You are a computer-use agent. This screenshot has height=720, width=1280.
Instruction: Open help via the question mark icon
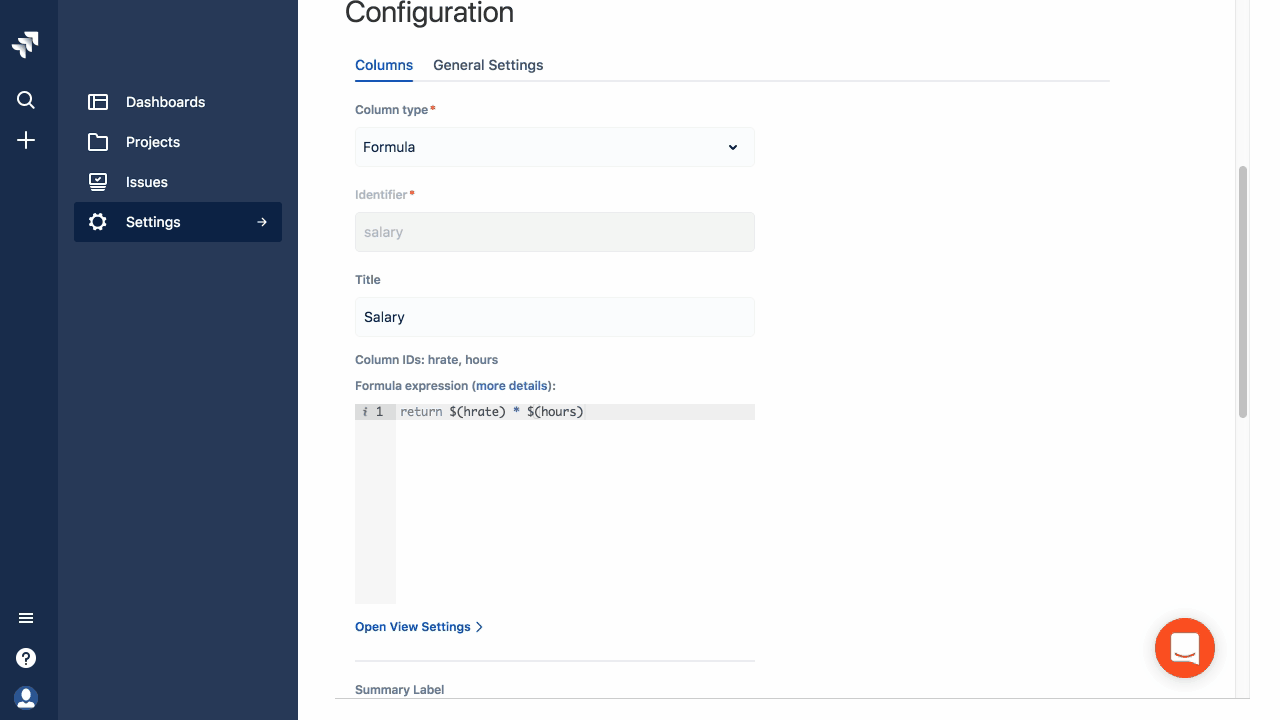pos(26,658)
